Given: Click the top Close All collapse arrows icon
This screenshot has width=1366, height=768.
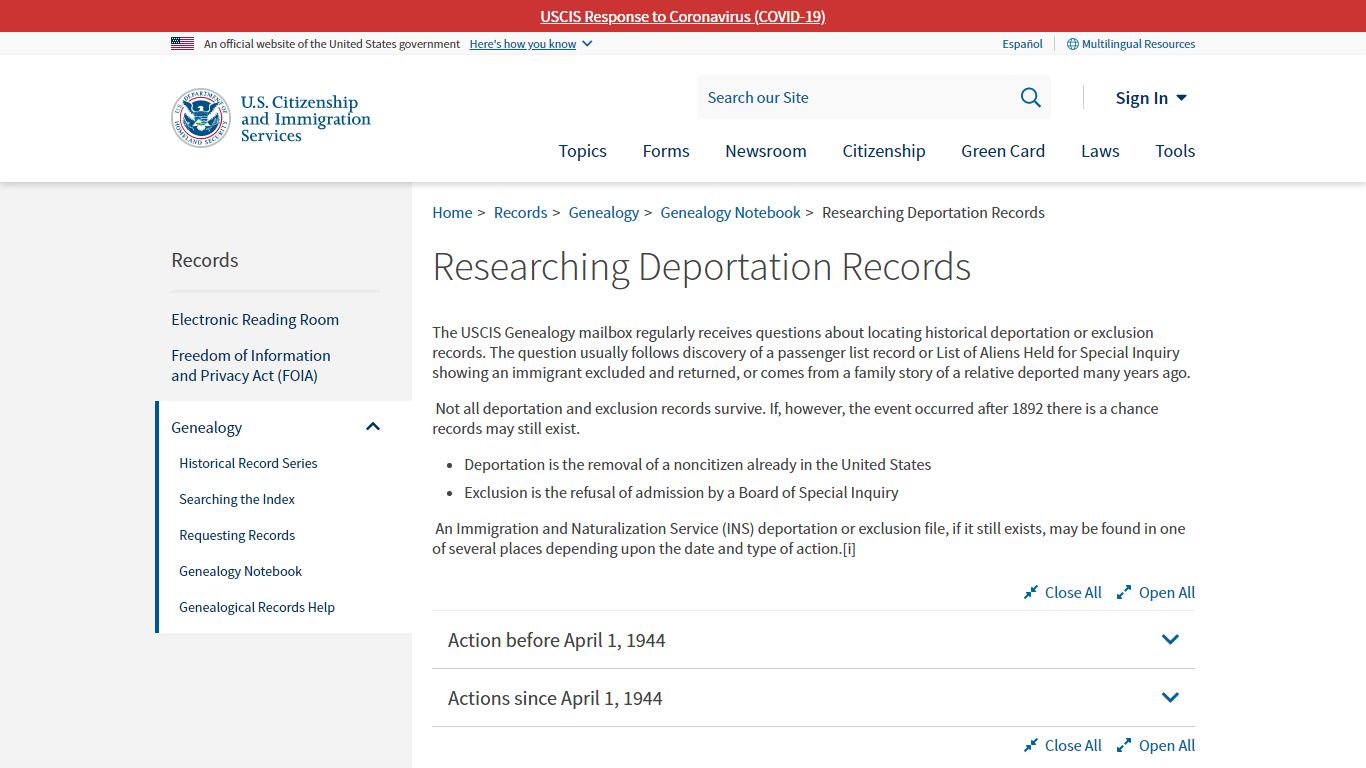Looking at the screenshot, I should (x=1031, y=593).
